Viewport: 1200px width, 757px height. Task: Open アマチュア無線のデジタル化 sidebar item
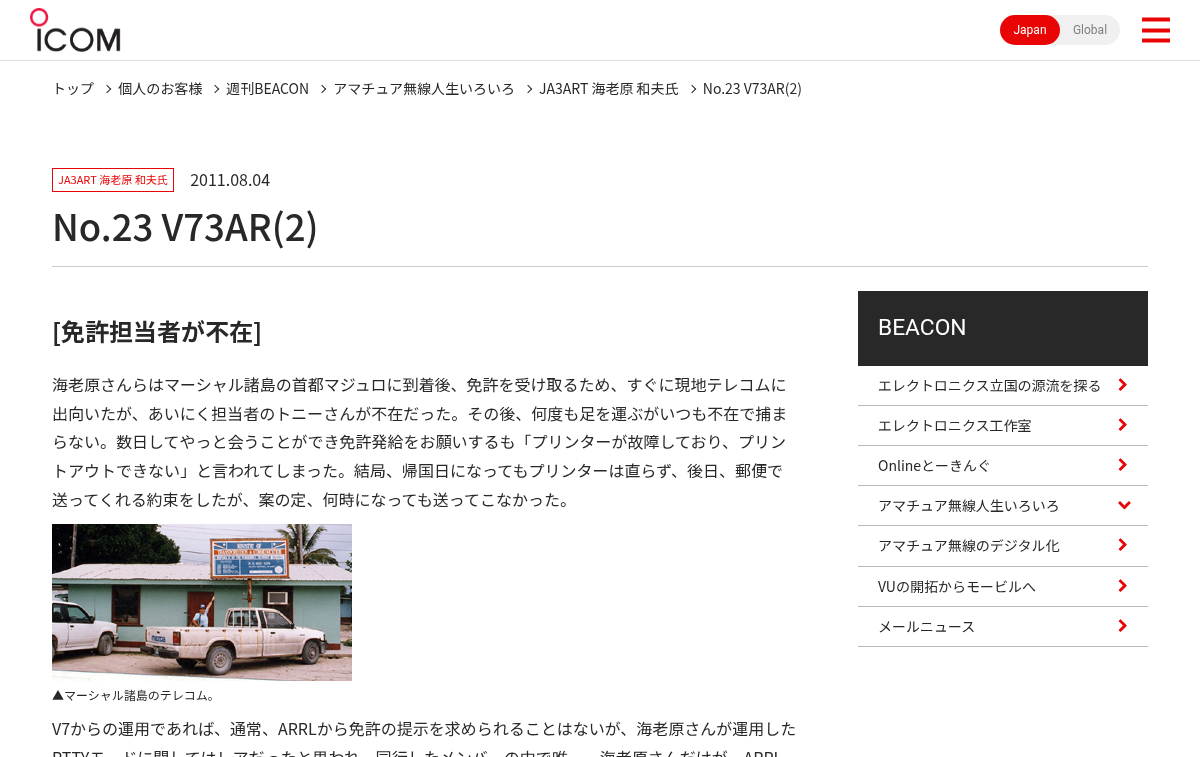(x=1003, y=545)
